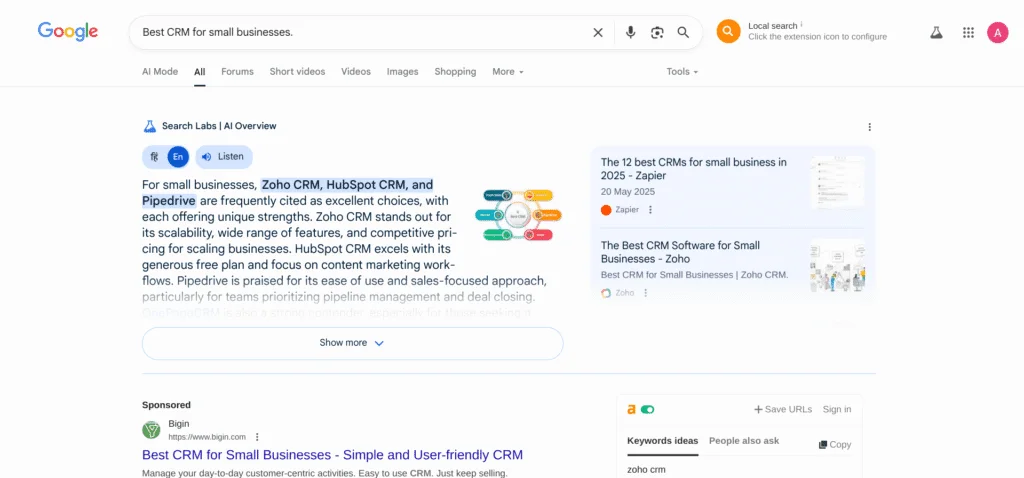Open the Google apps grid
Screen dimensions: 1024x478
pos(968,32)
